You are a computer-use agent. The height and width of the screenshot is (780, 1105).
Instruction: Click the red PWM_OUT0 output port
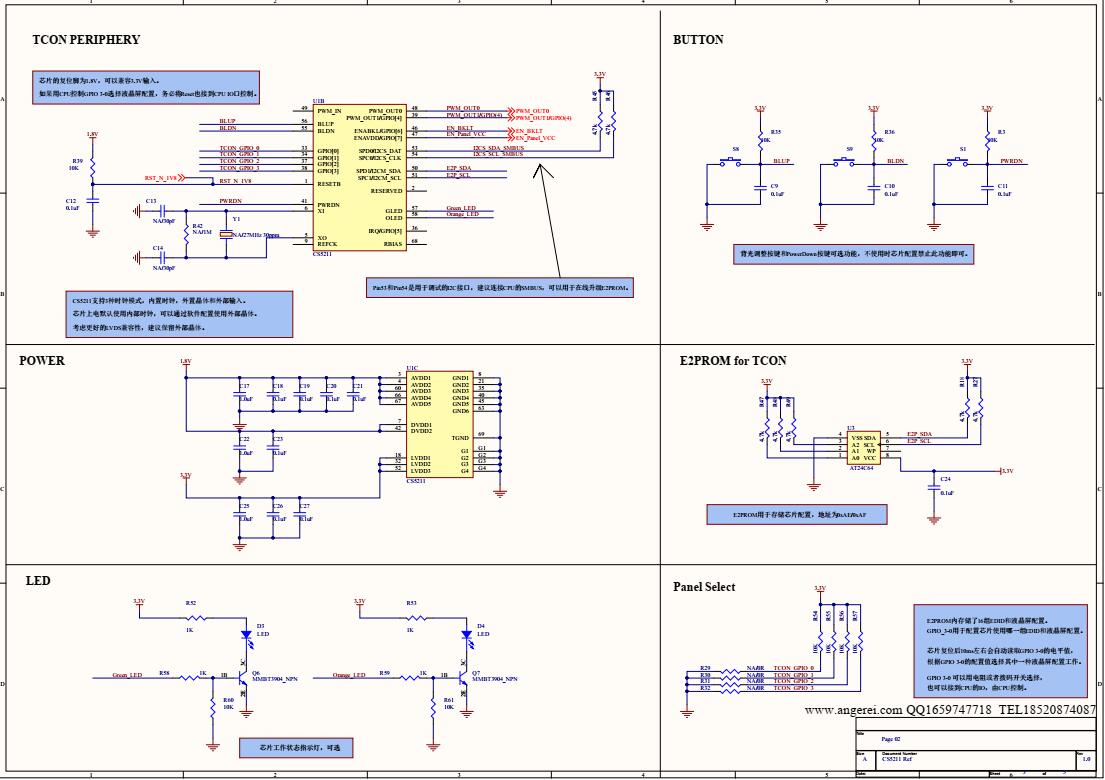(x=529, y=111)
